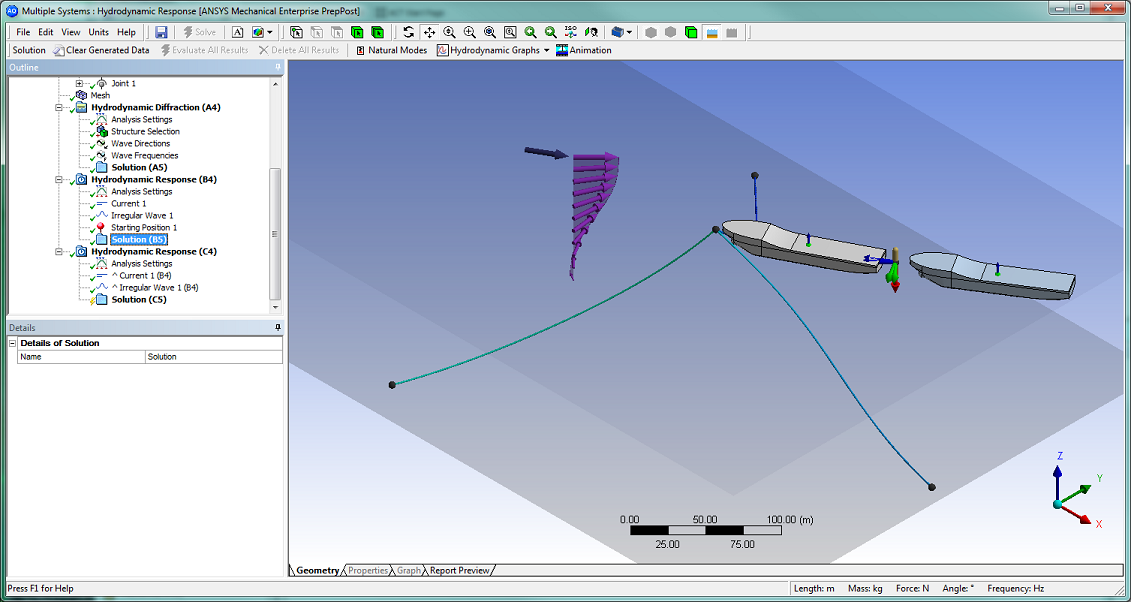Select the Solution (B5) tree item
Viewport: 1131px width, 602px height.
(140, 239)
